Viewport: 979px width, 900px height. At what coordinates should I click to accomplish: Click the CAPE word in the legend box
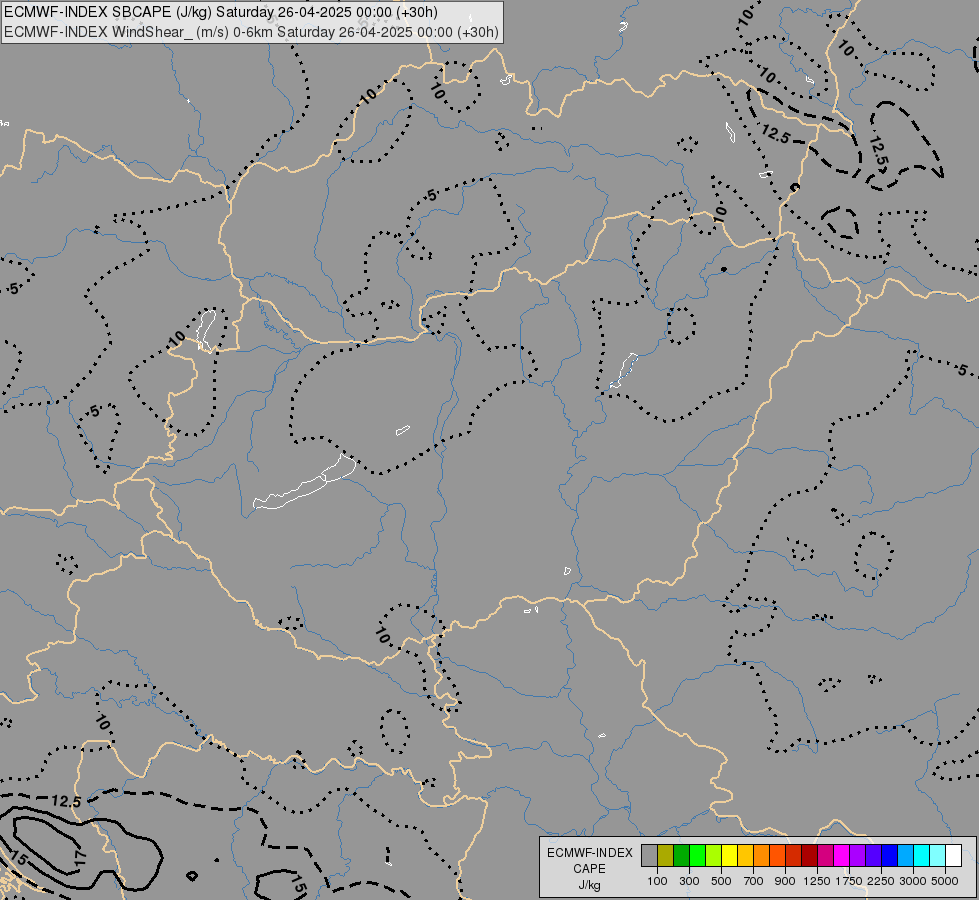pyautogui.click(x=589, y=869)
